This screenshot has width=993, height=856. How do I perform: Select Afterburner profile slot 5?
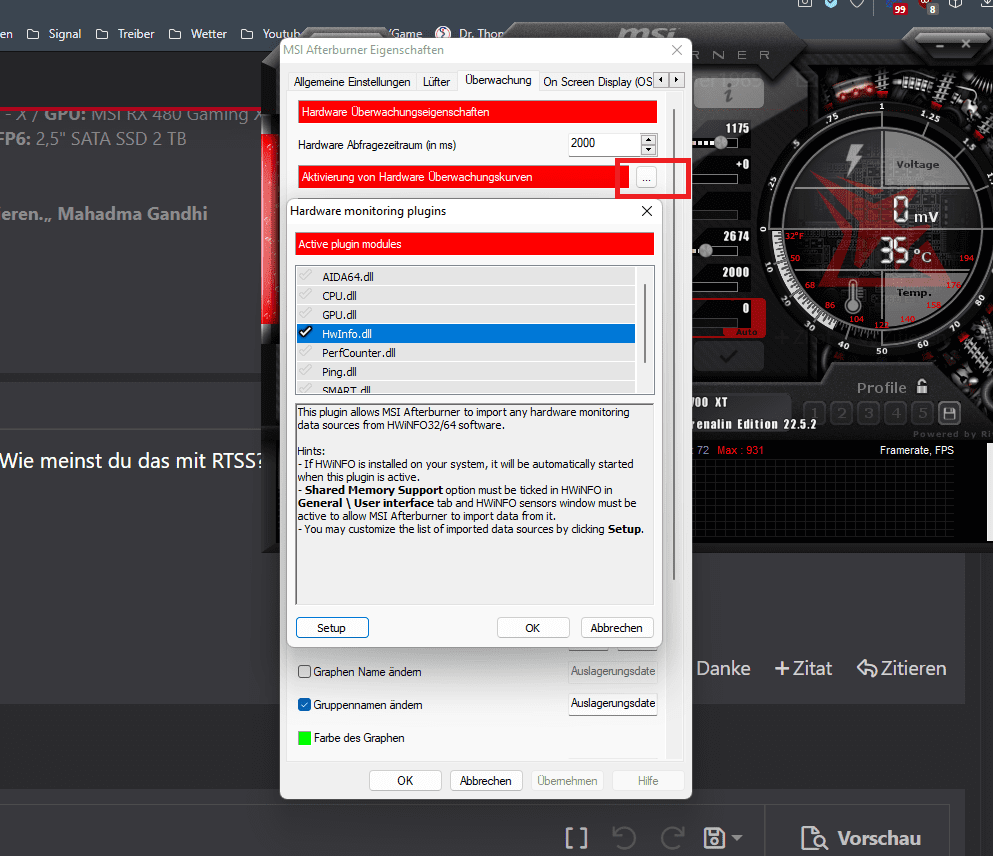point(923,413)
